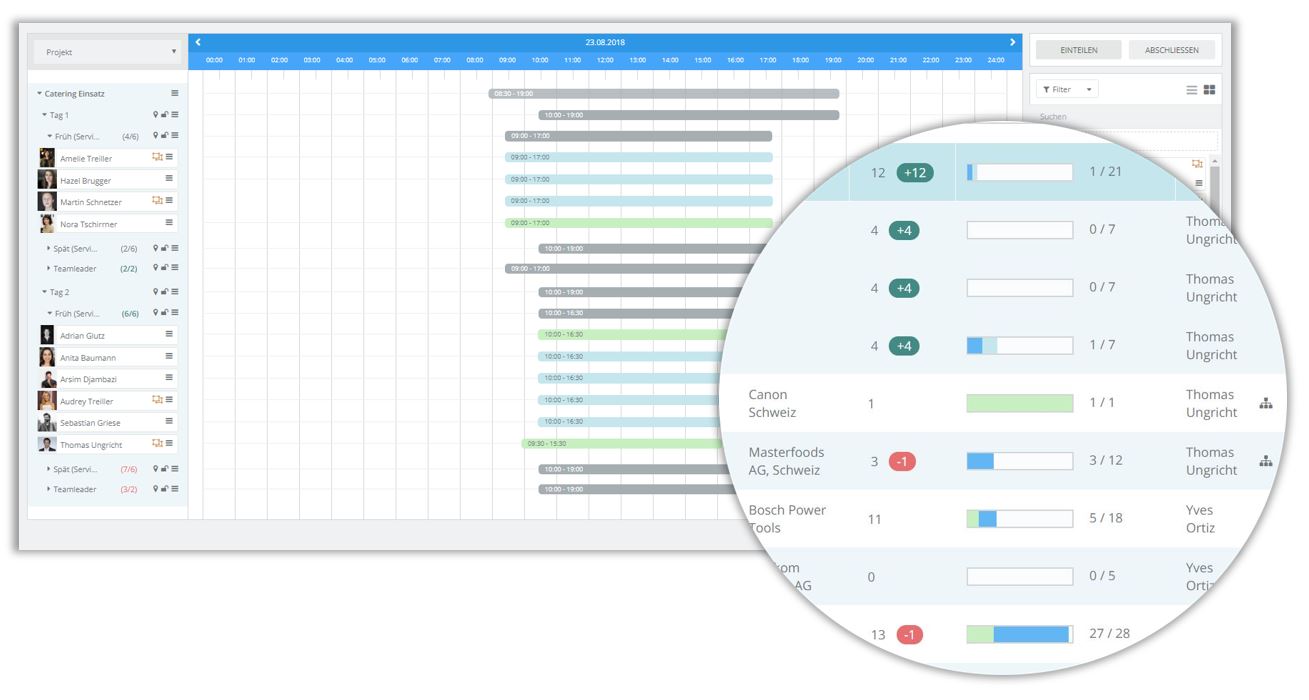
Task: Open the menu icon for Catering Einsatz
Action: tap(175, 93)
